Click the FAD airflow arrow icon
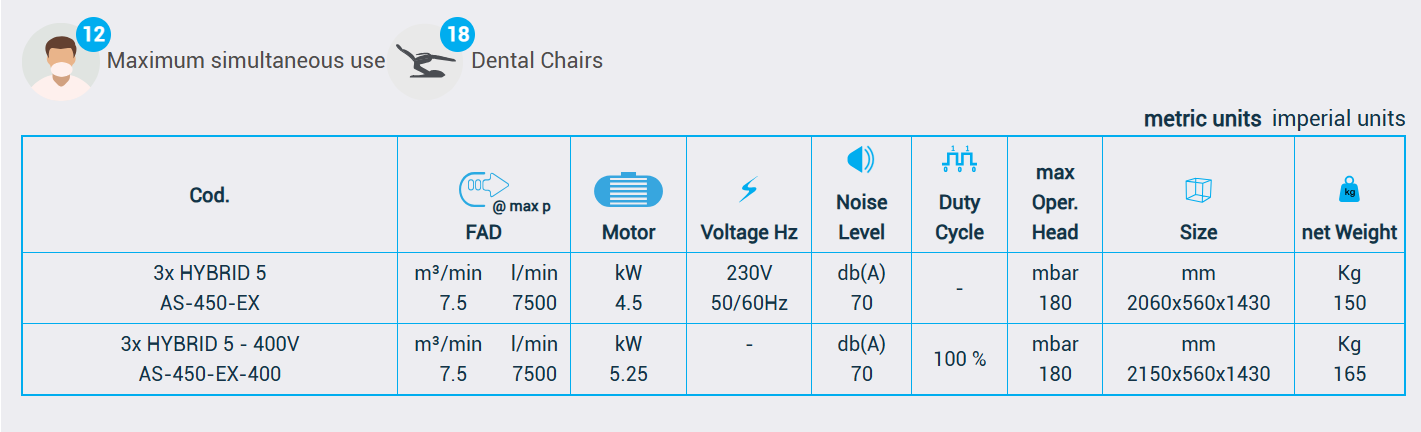1421x432 pixels. [484, 186]
